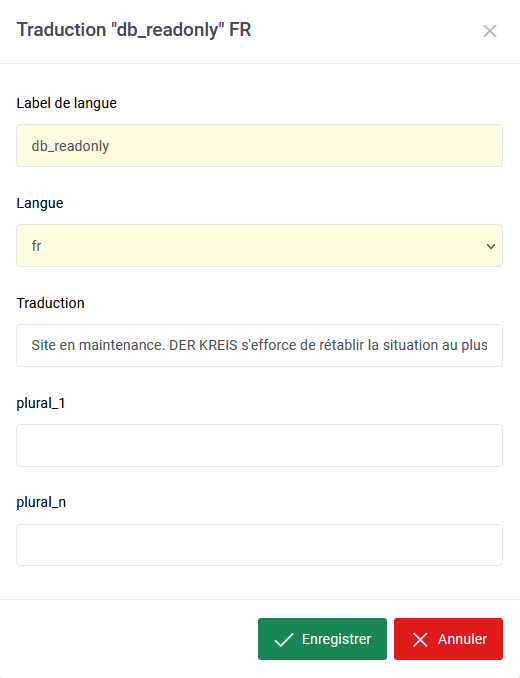
Task: Click the X icon on the Annuler button
Action: [x=420, y=640]
